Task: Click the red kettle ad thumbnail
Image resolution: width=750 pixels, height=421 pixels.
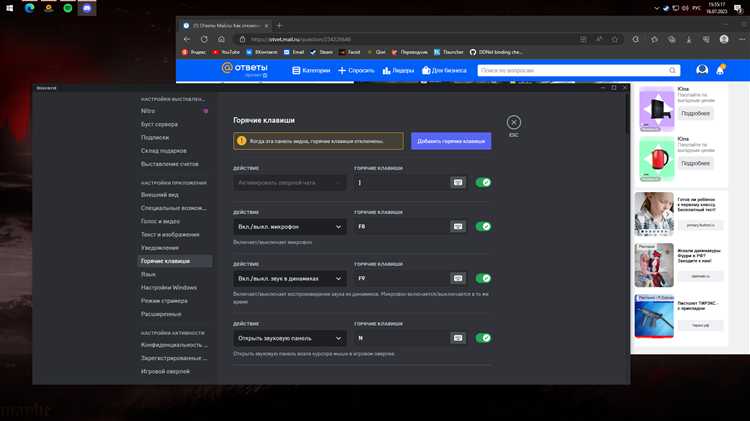Action: point(657,159)
